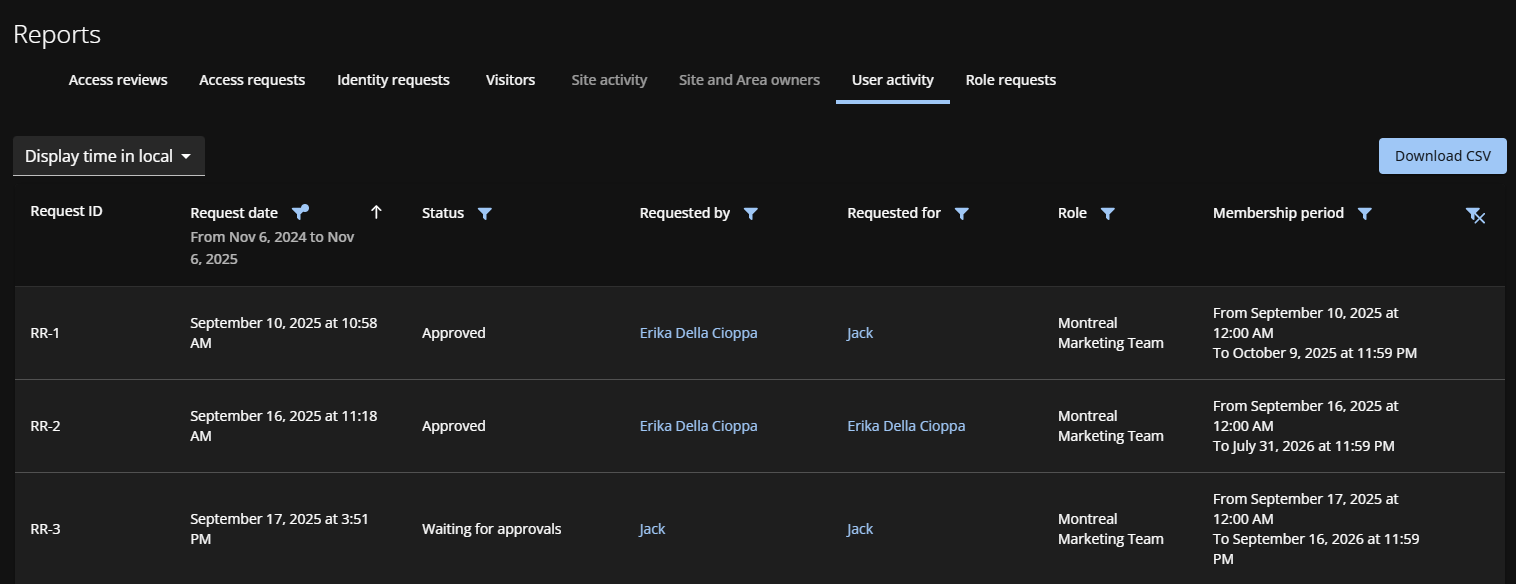Click the Membership period filter icon
Image resolution: width=1516 pixels, height=584 pixels.
click(x=1364, y=213)
